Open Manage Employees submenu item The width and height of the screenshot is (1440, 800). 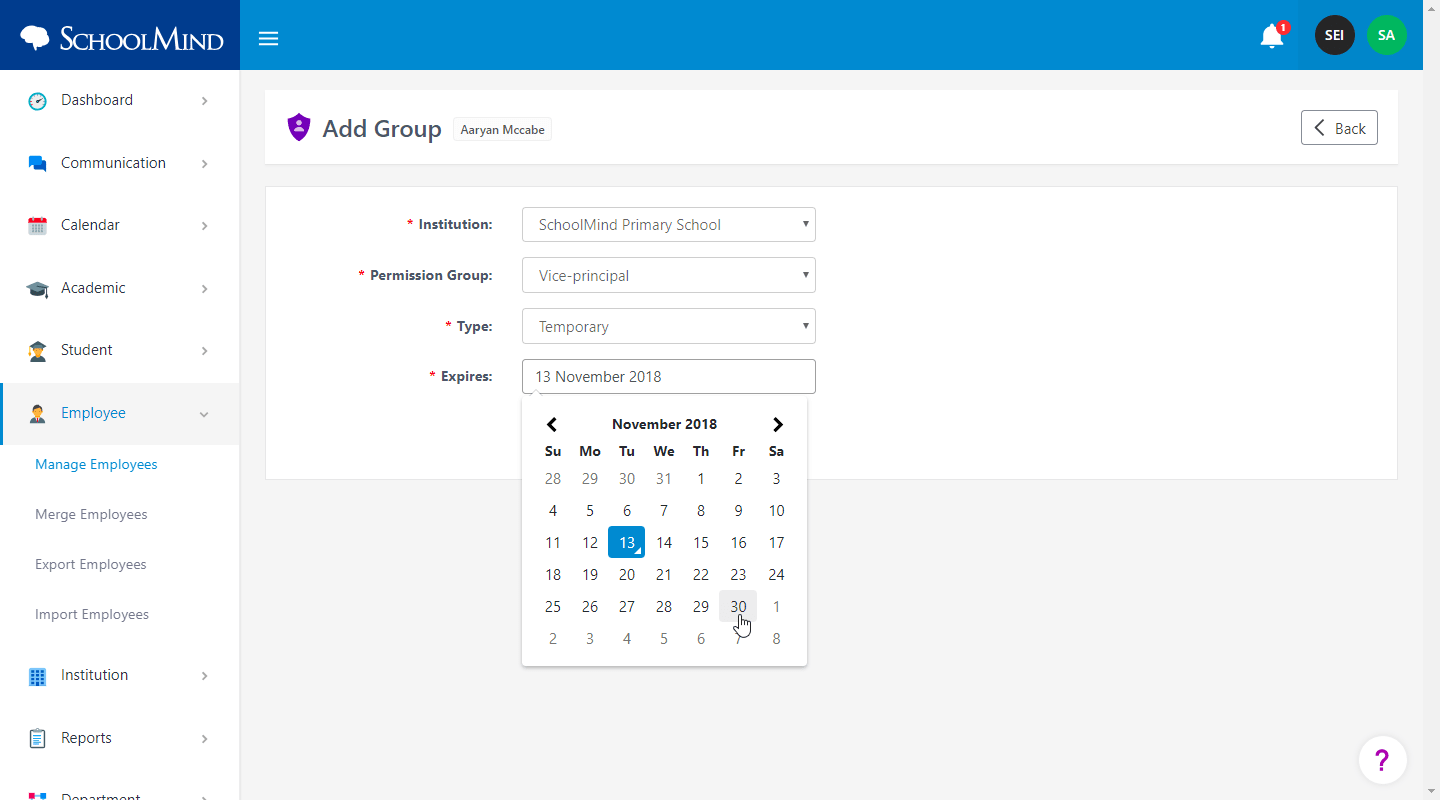coord(96,464)
